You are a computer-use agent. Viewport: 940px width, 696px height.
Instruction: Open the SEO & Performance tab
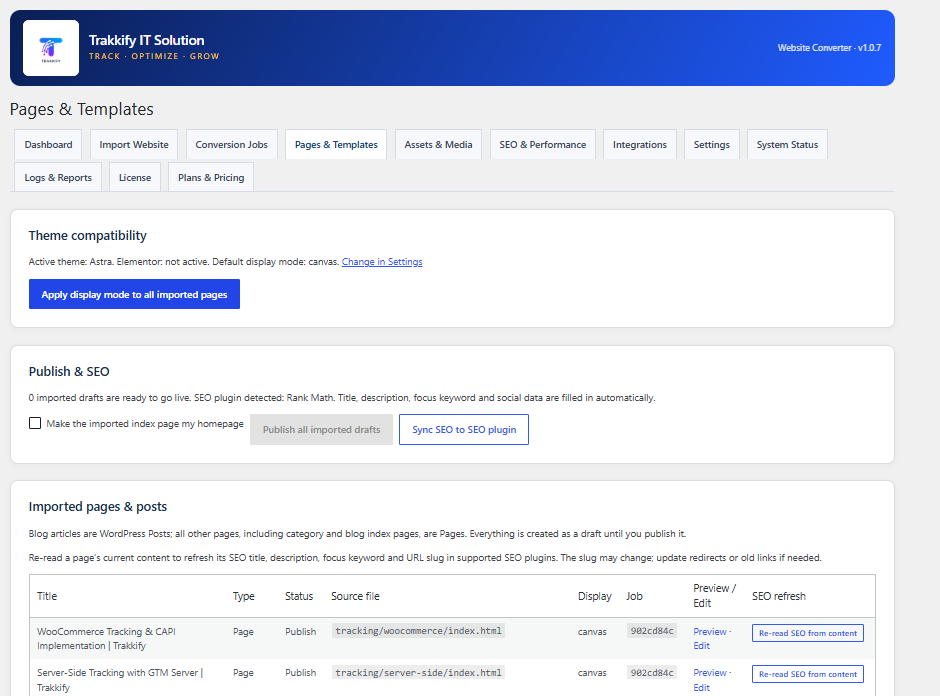pos(543,144)
